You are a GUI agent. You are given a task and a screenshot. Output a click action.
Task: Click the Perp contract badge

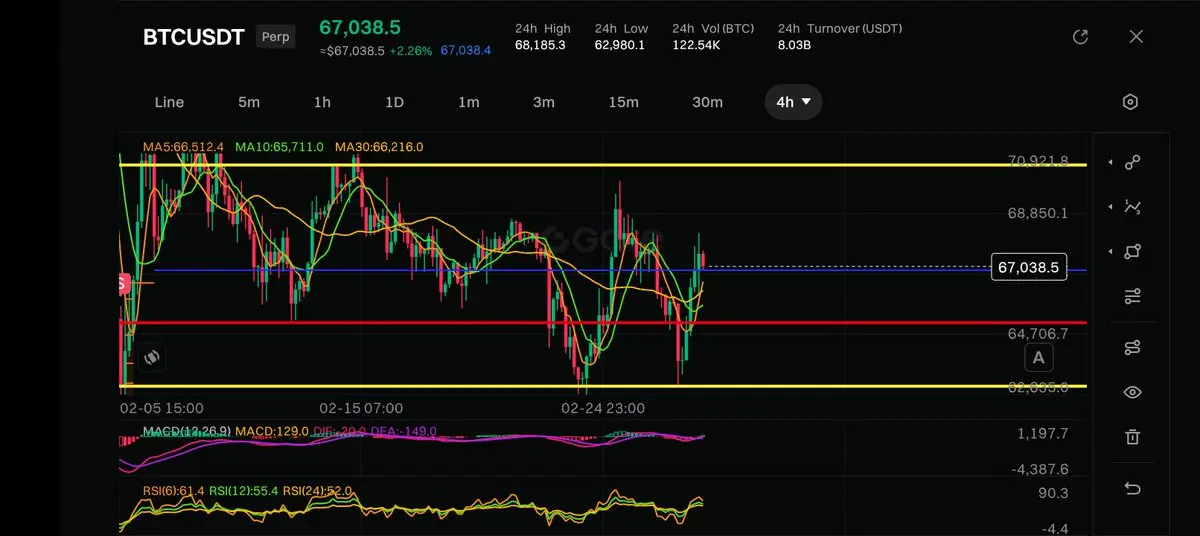pyautogui.click(x=275, y=37)
